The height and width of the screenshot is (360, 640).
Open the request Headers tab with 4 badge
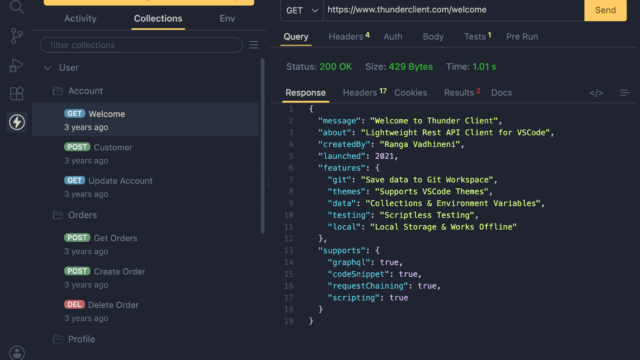tap(349, 37)
